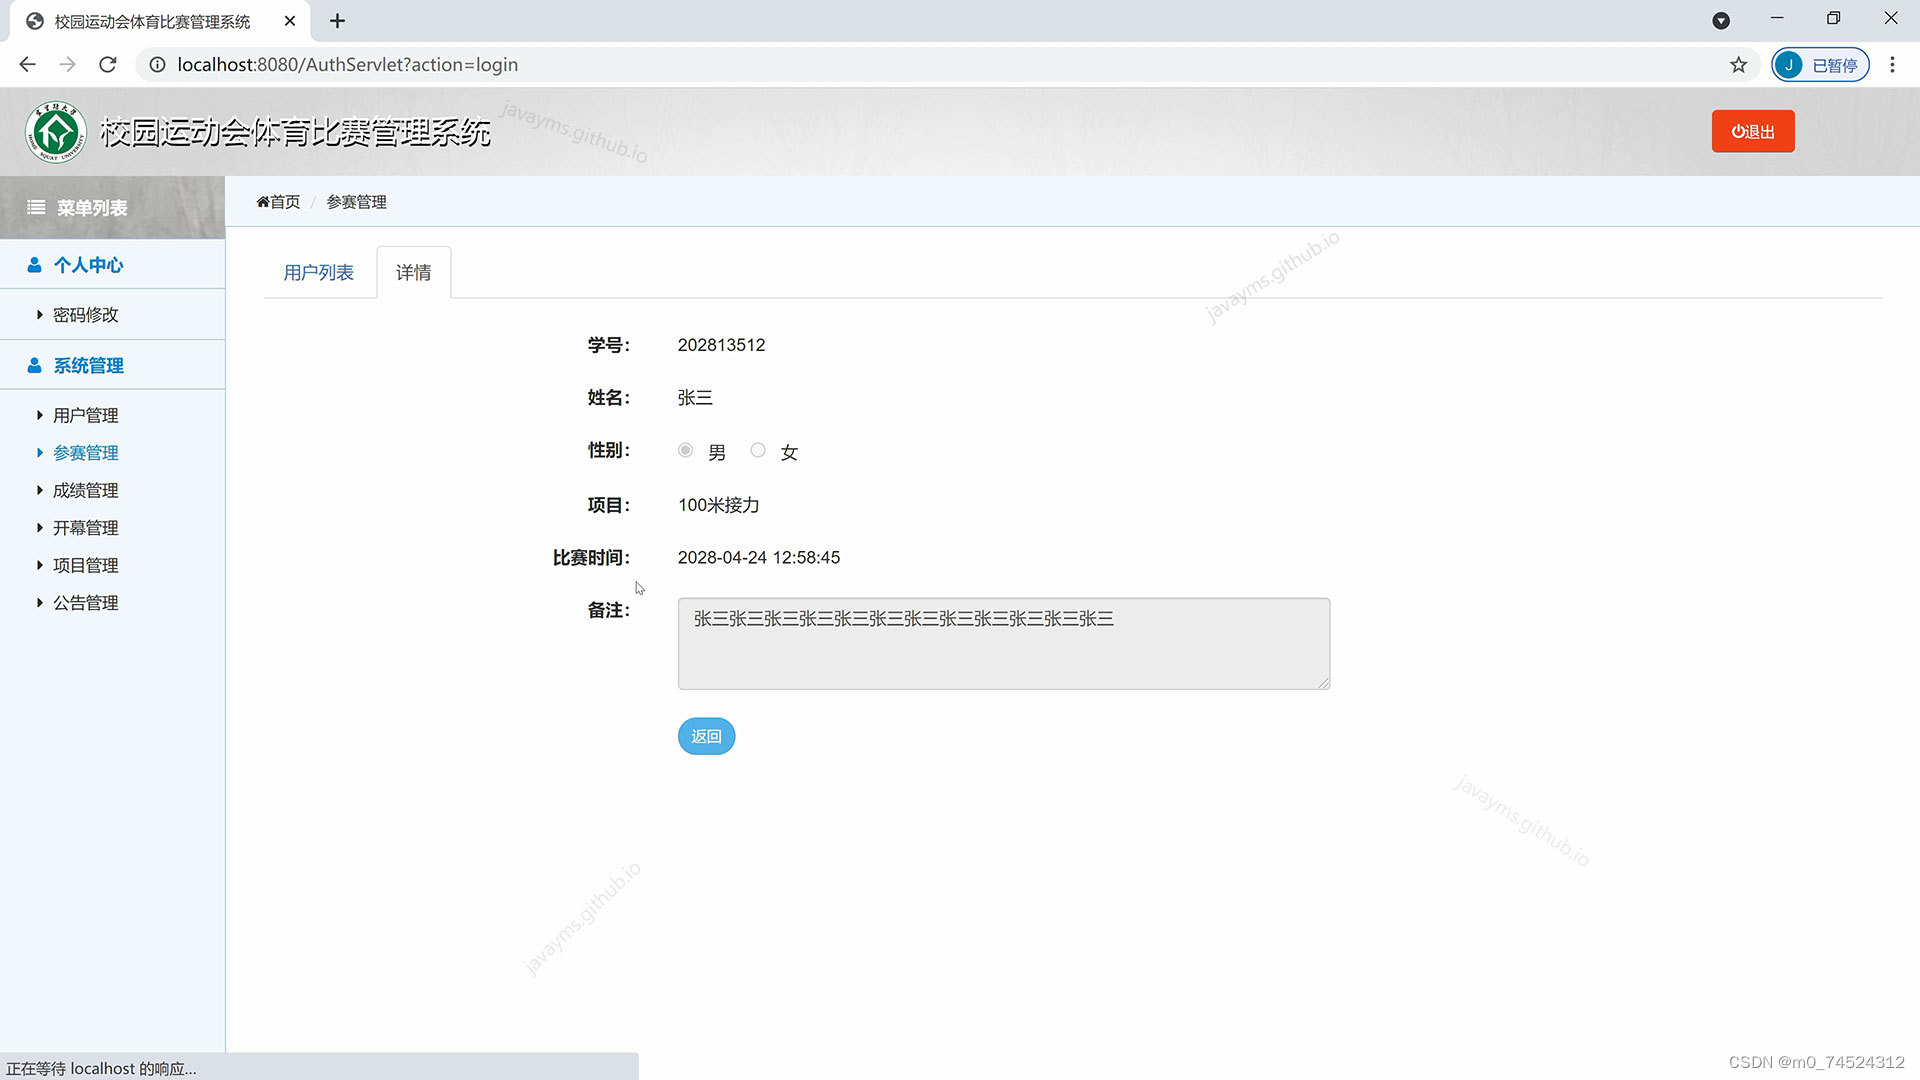Select the 男 radio button

pos(685,451)
